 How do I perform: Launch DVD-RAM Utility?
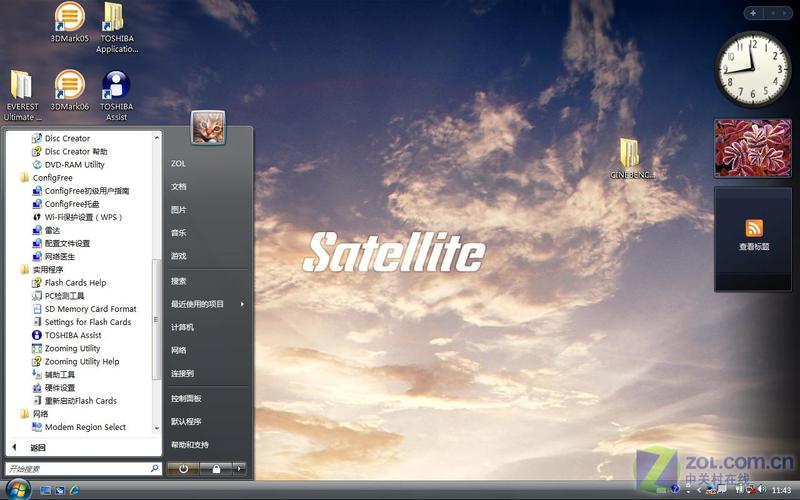[x=68, y=165]
